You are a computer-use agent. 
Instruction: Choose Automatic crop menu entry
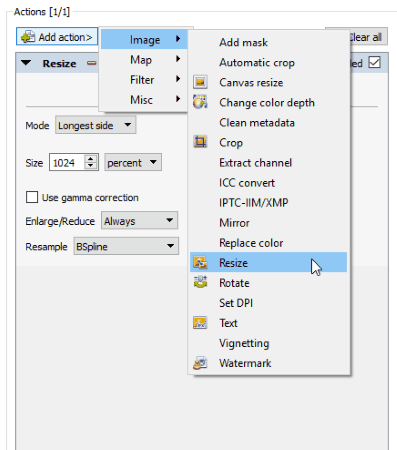click(x=268, y=62)
